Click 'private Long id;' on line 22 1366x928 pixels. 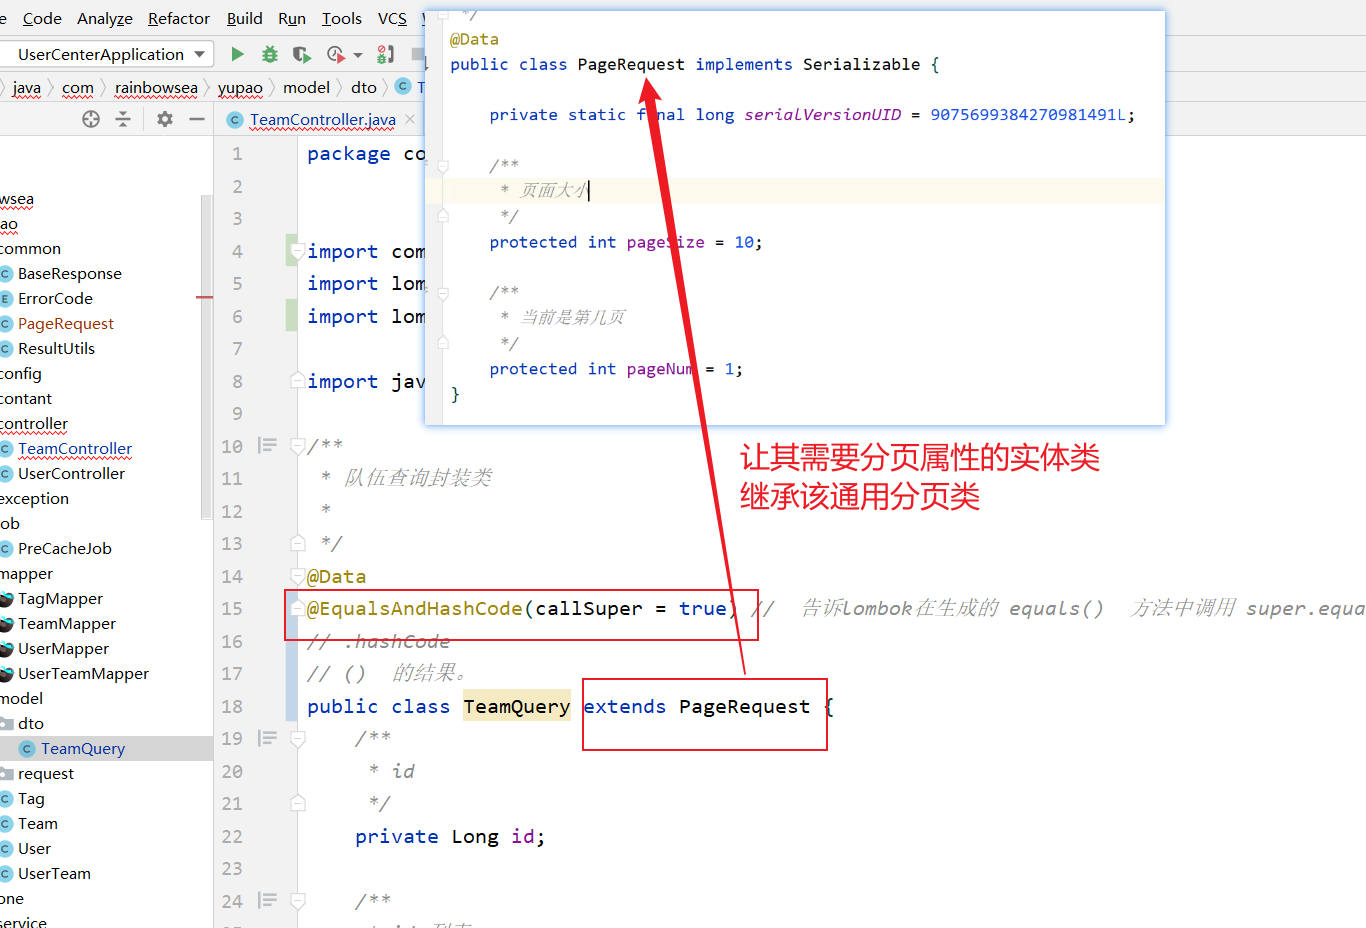pos(450,837)
